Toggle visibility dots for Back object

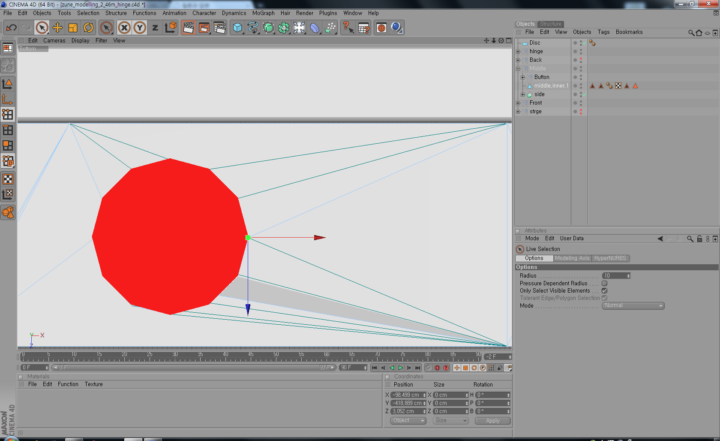(x=581, y=60)
